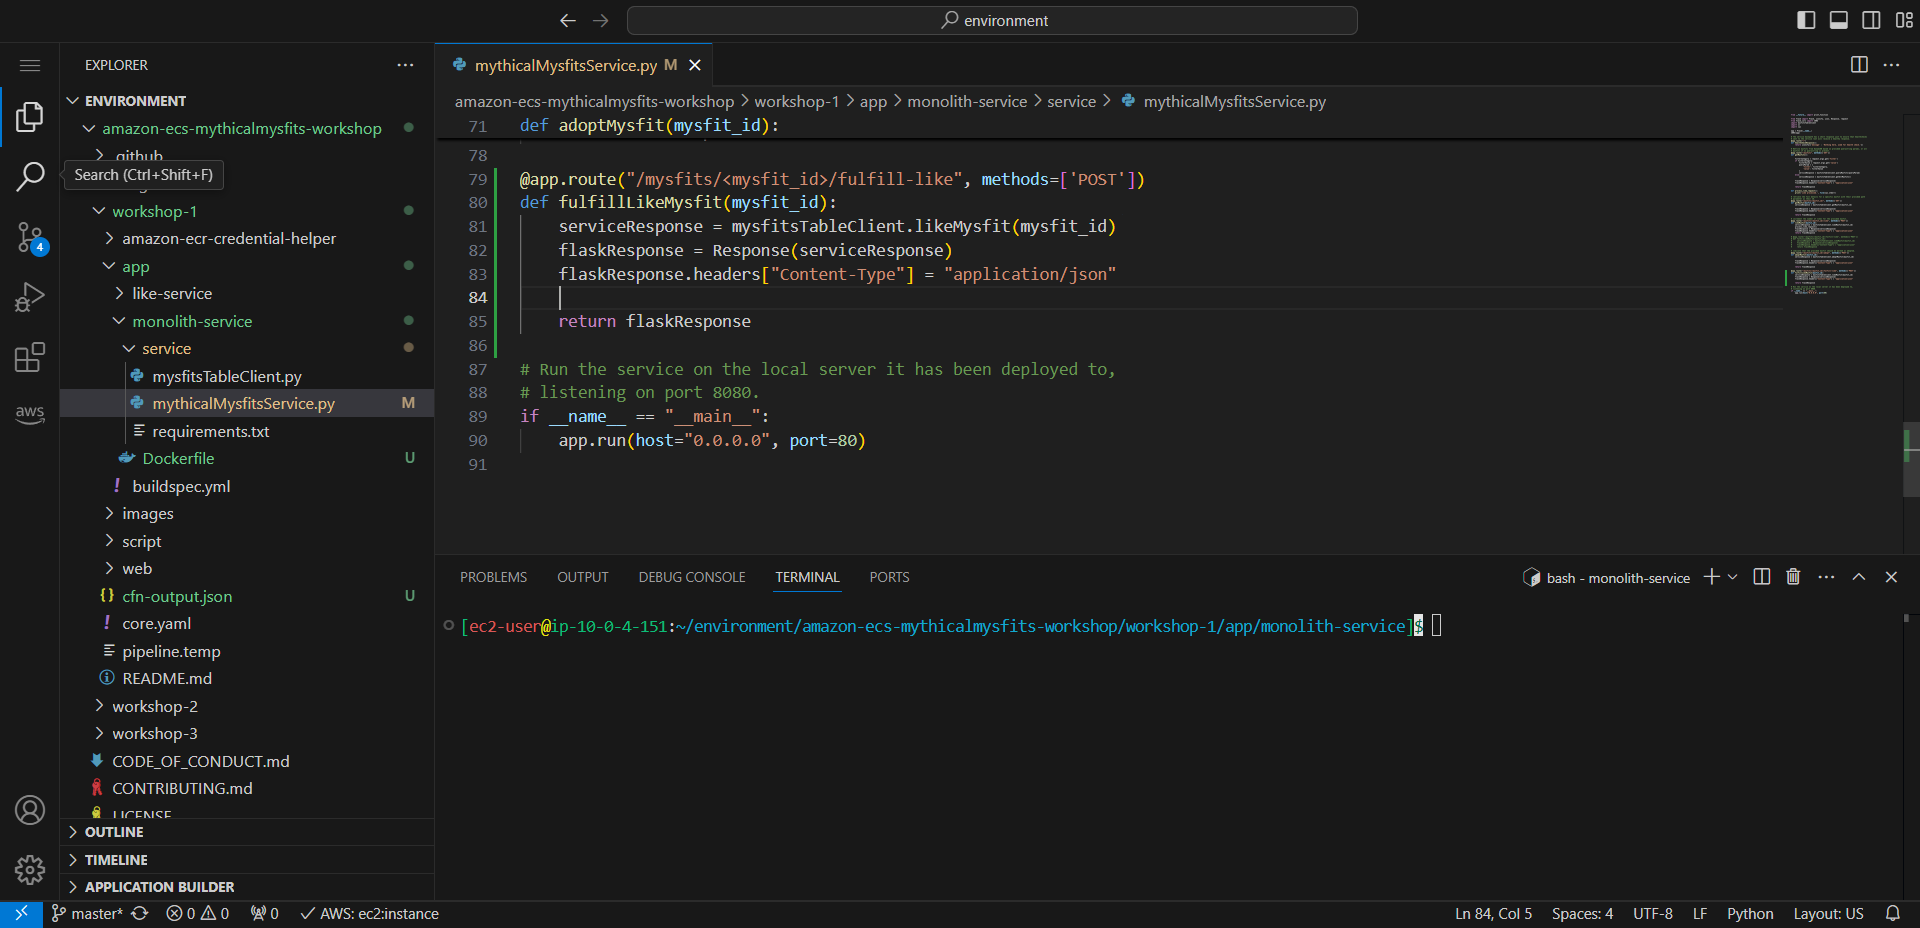Split the editor to the right
This screenshot has height=928, width=1920.
point(1859,65)
